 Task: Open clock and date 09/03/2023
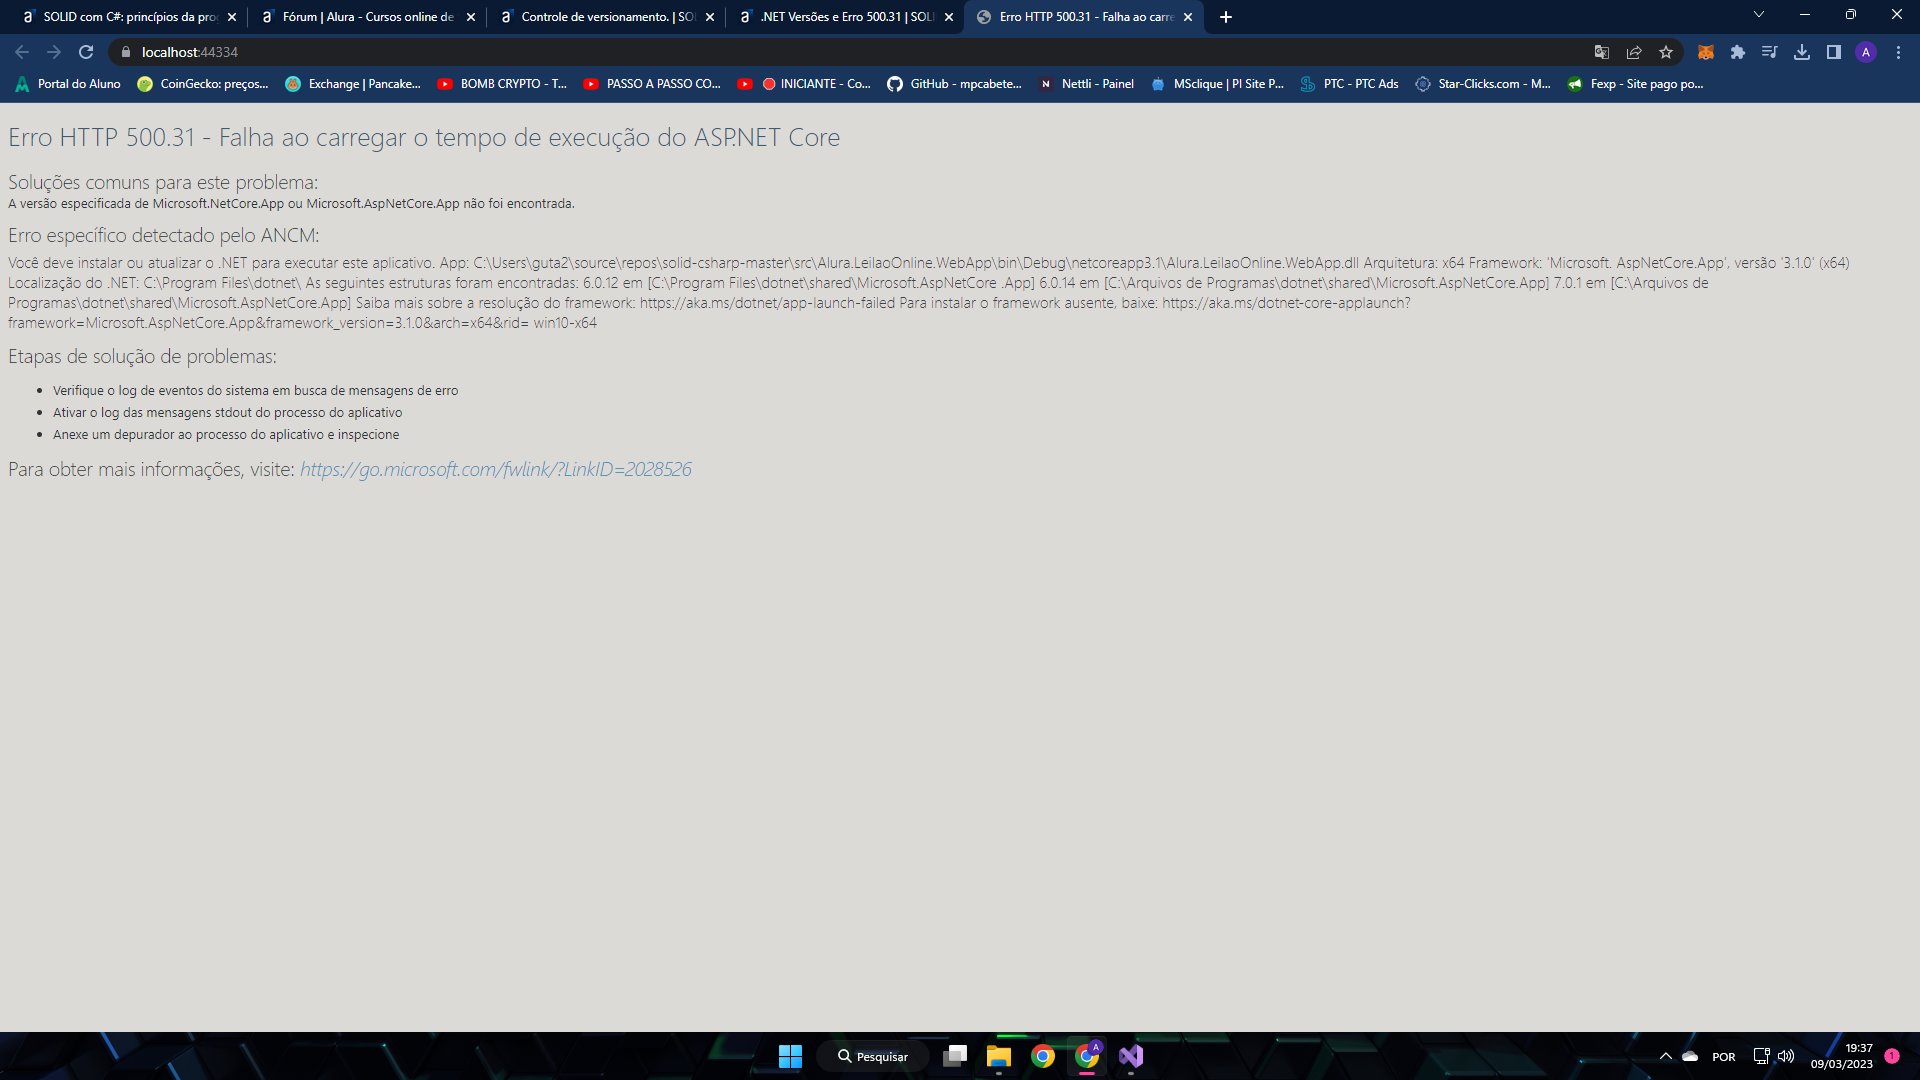[x=1842, y=1056]
